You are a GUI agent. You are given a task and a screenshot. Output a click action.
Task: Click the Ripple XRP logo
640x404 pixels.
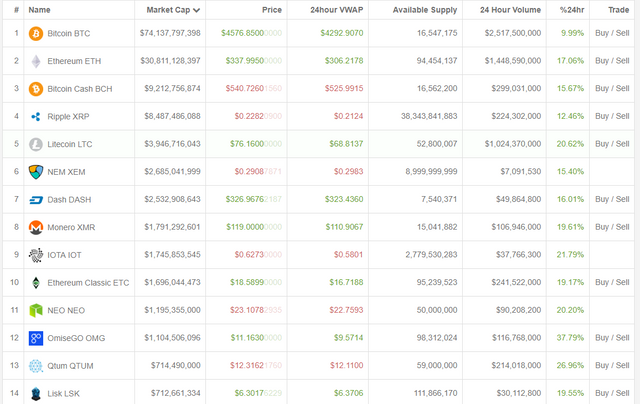pyautogui.click(x=36, y=117)
